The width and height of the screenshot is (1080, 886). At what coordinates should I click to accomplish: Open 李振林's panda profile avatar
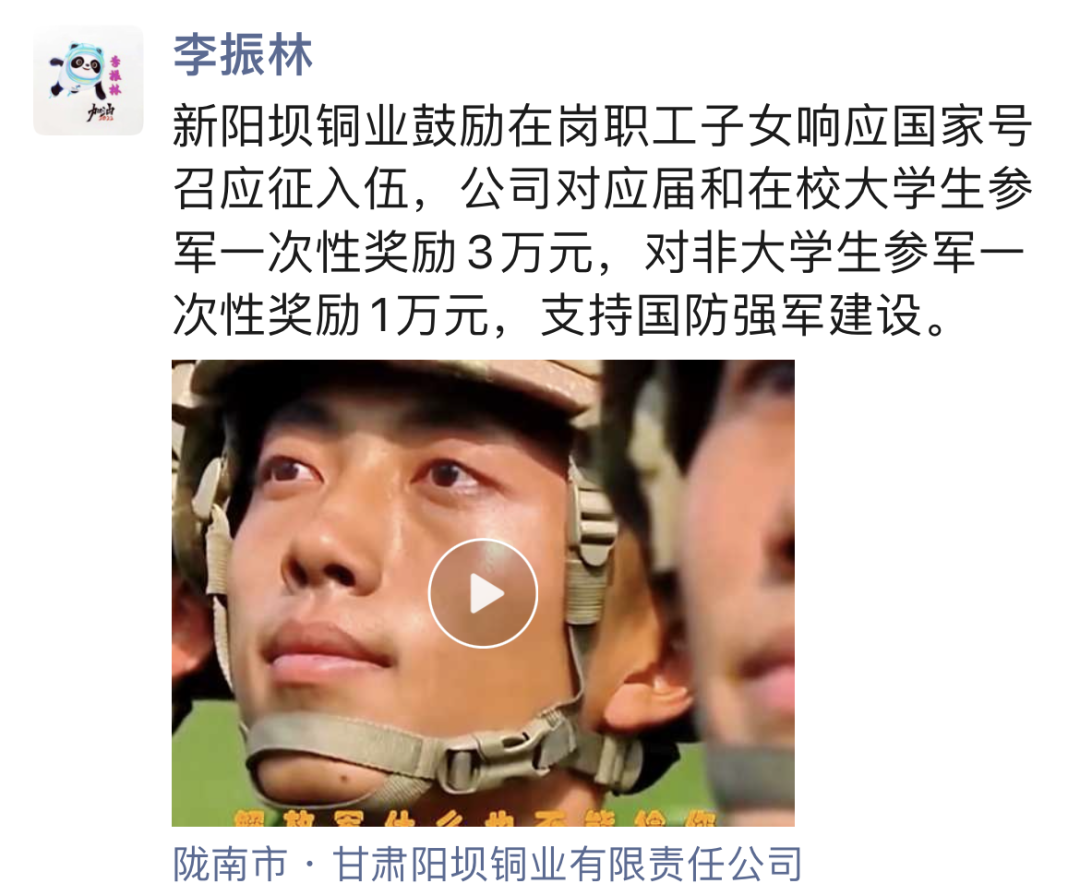click(x=88, y=80)
